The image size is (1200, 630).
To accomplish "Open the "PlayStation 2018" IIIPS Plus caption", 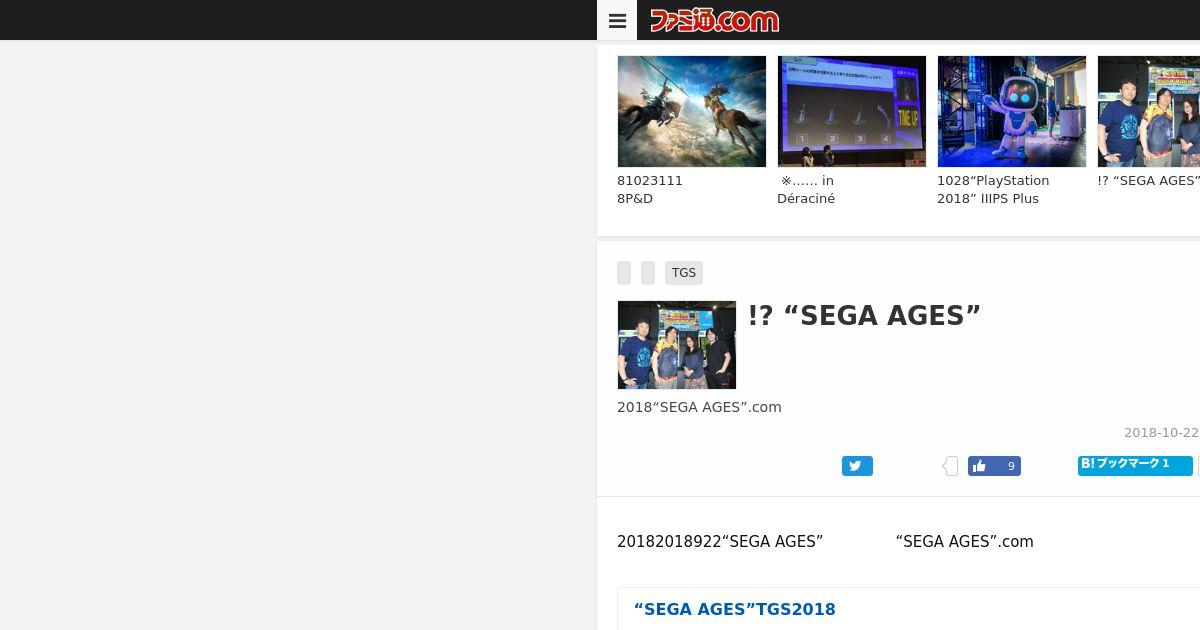I will tap(993, 190).
